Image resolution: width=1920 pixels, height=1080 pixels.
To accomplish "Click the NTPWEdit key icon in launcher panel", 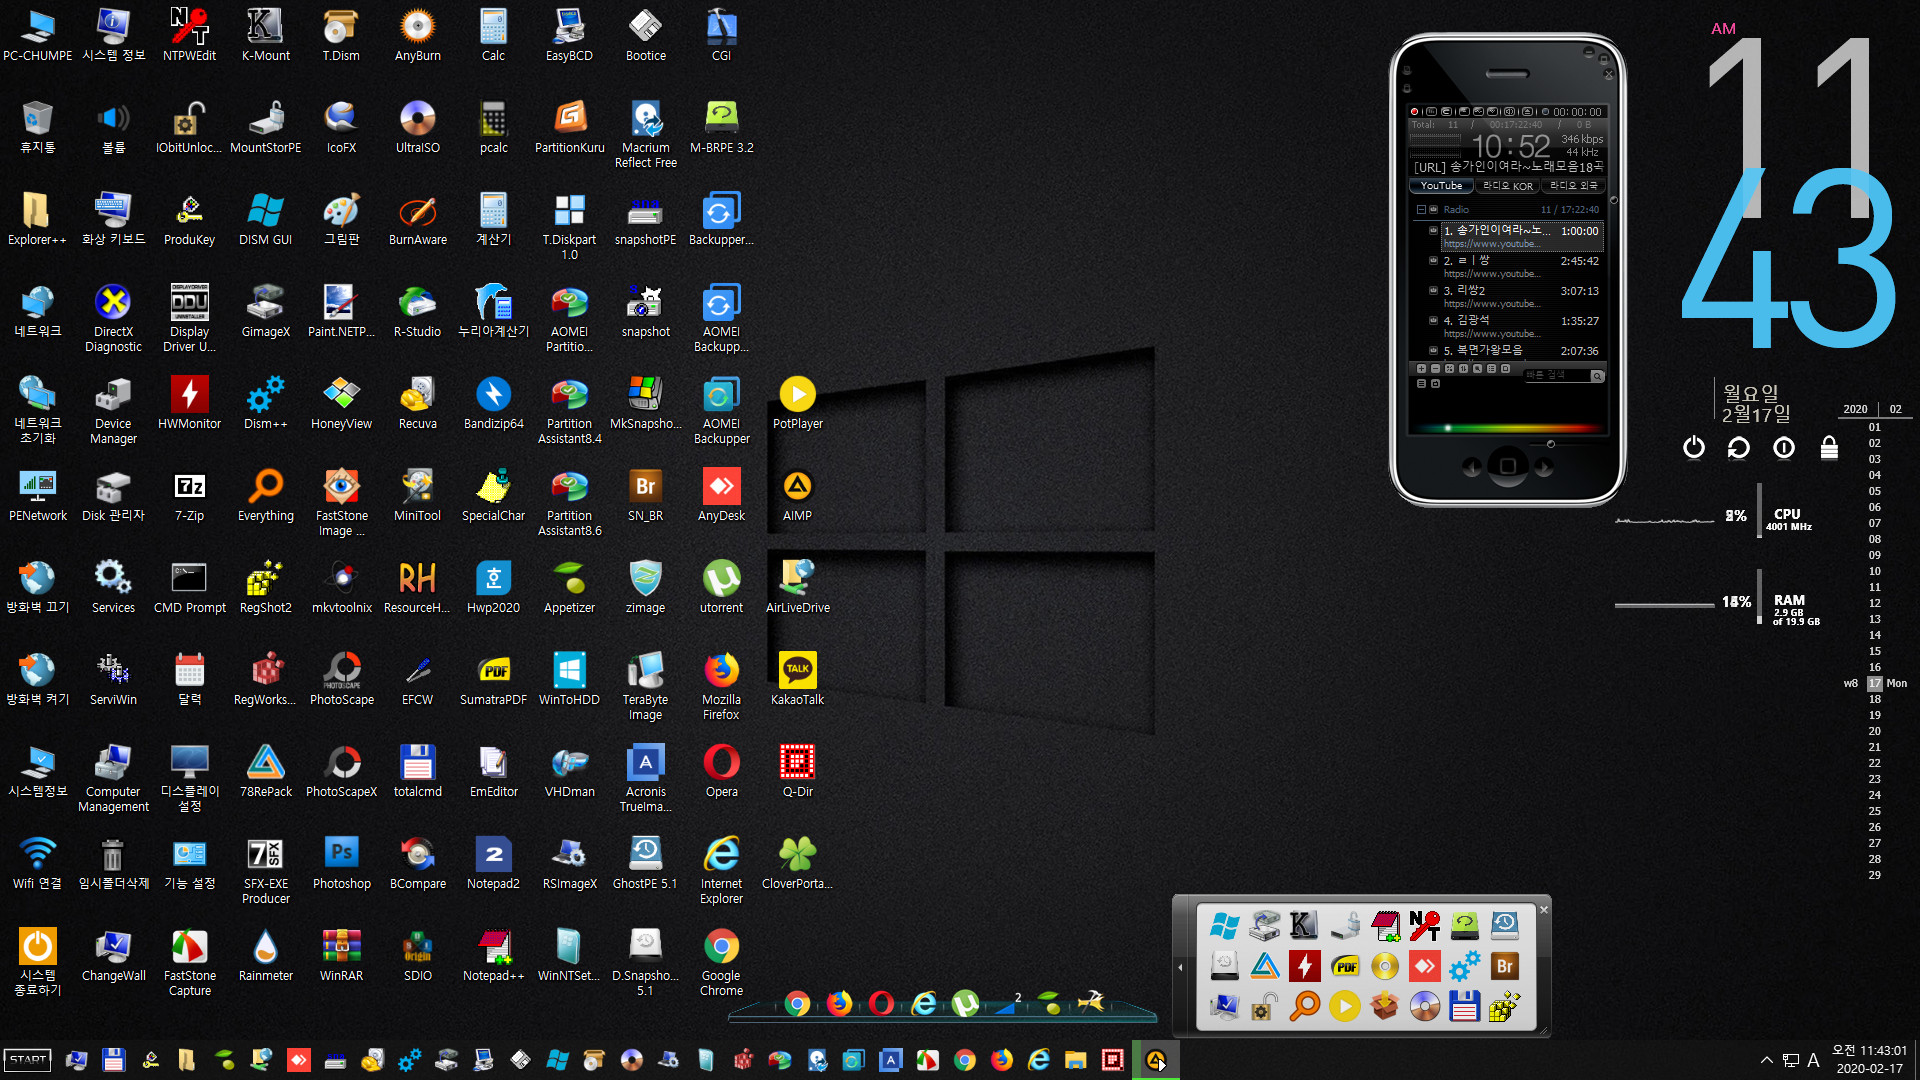I will tap(1424, 926).
